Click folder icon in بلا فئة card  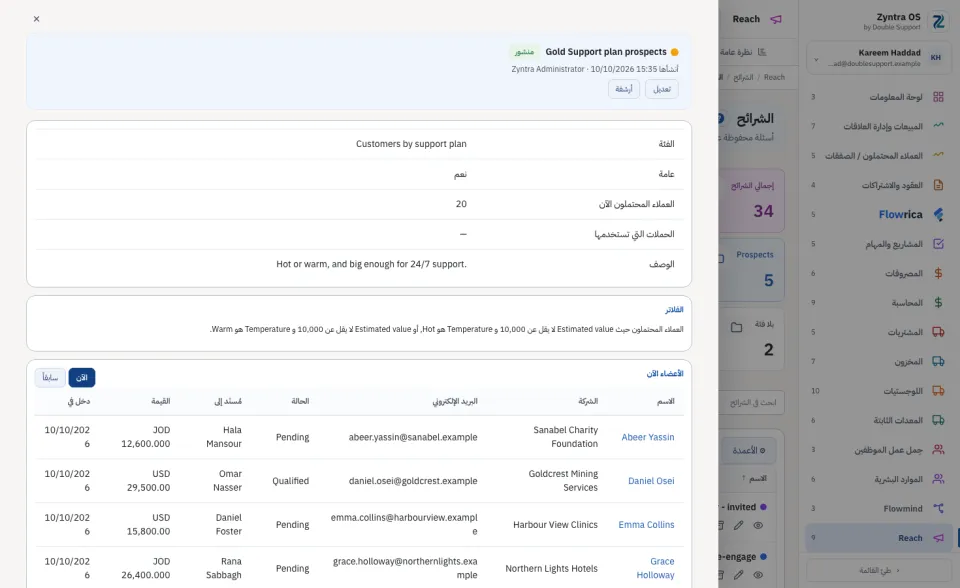(x=737, y=328)
